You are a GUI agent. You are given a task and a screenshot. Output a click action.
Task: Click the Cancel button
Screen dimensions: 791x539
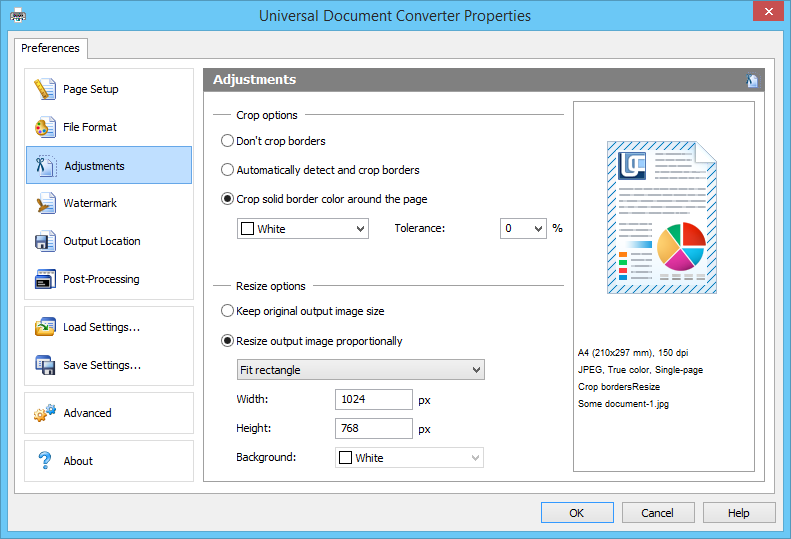point(658,513)
